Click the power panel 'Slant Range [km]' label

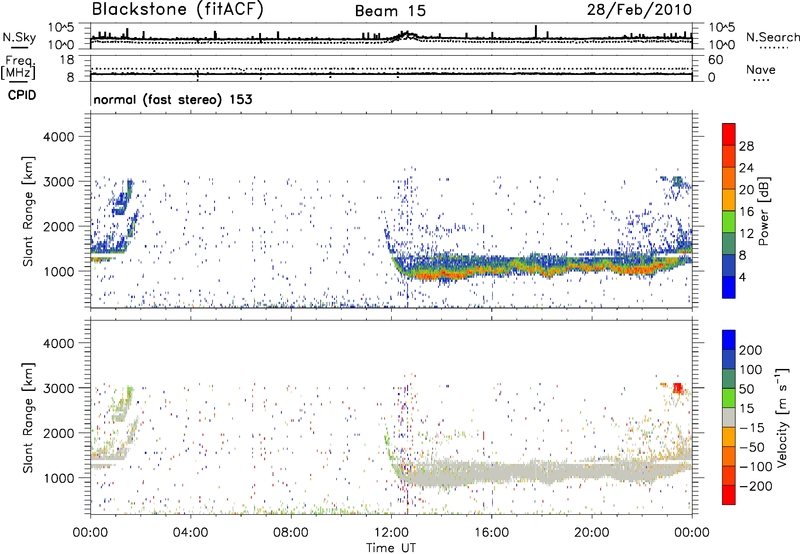tap(28, 211)
